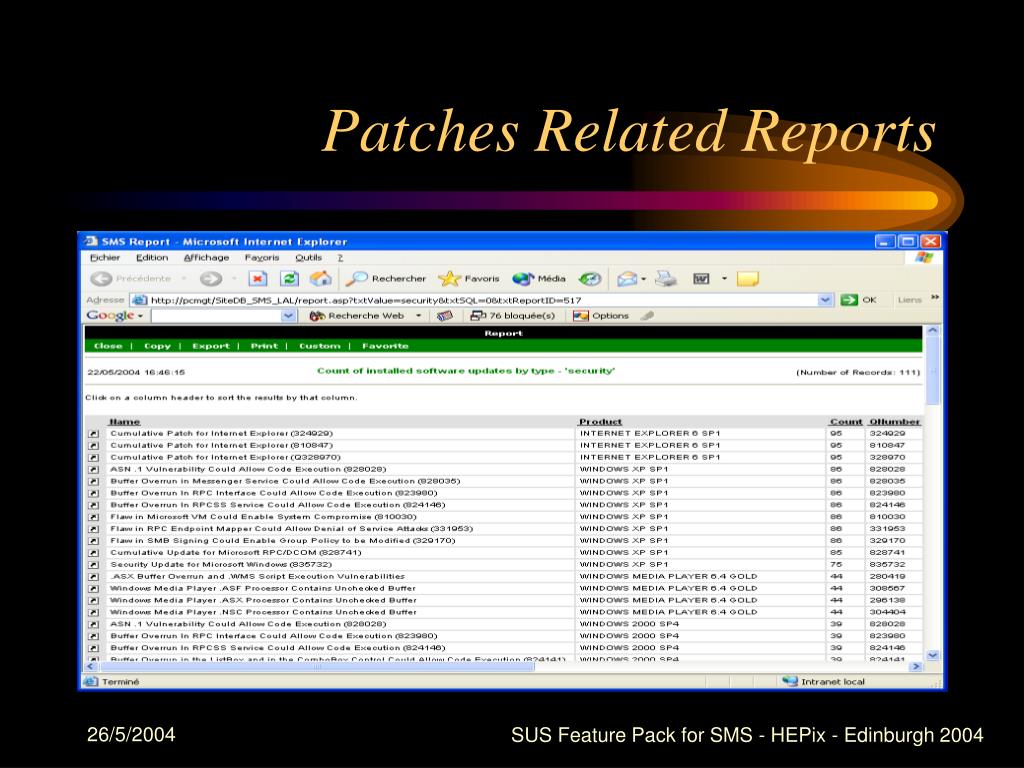Screen dimensions: 1024x768
Task: Click the Forward navigation arrow
Action: coord(210,279)
